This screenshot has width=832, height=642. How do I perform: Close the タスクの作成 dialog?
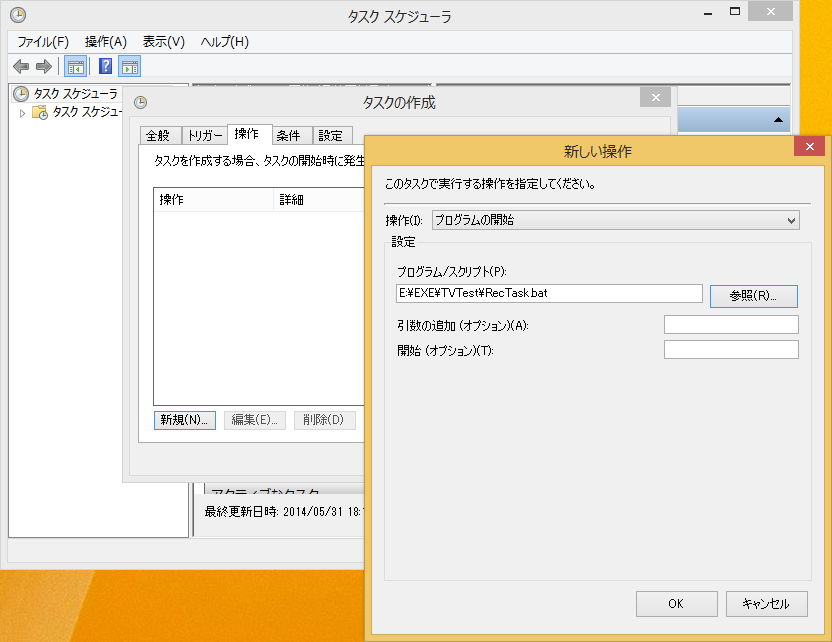(x=656, y=98)
